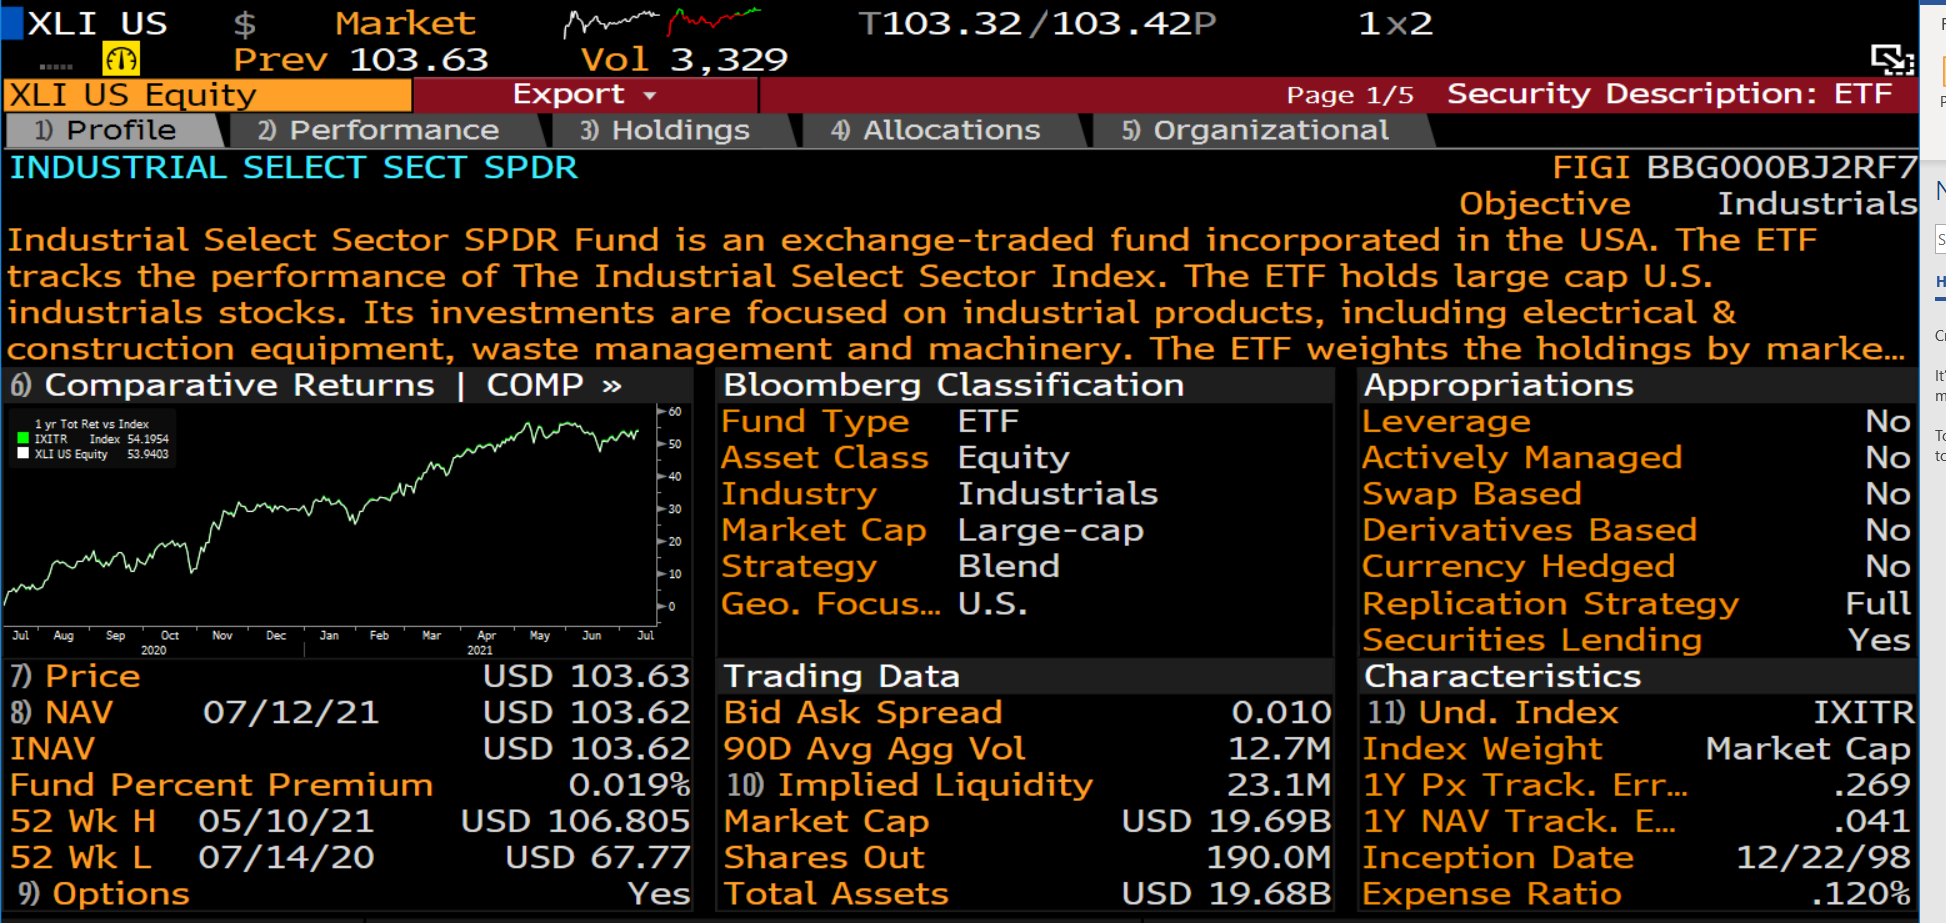Click the red and green sparkline chart
Image resolution: width=1946 pixels, height=923 pixels.
(x=714, y=20)
